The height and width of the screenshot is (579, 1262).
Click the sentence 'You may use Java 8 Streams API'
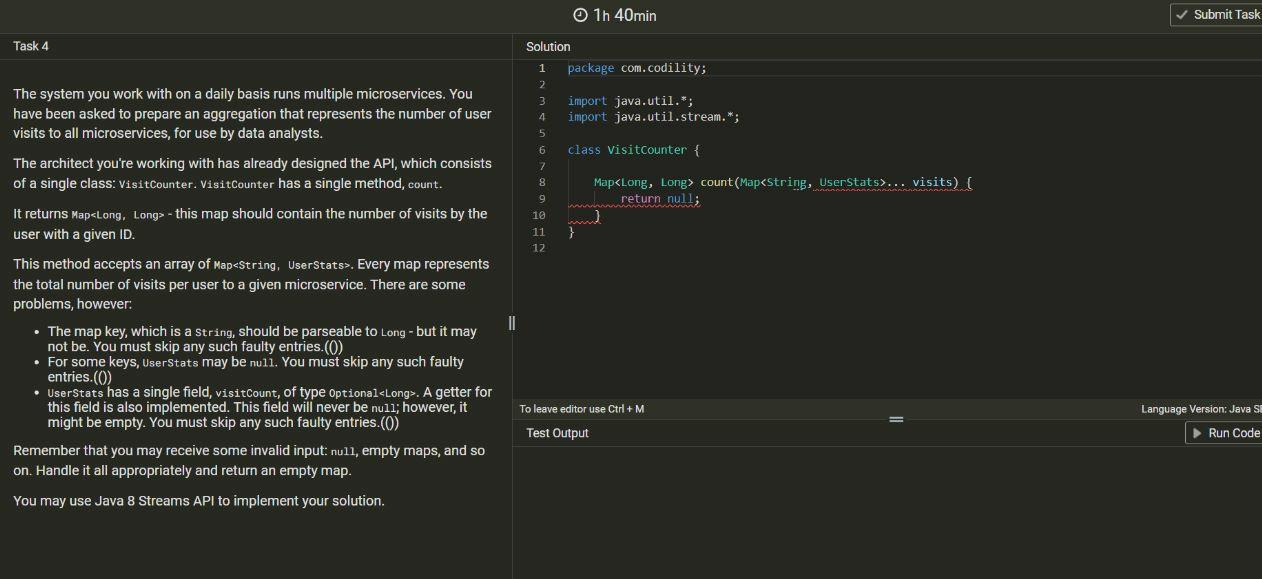199,501
